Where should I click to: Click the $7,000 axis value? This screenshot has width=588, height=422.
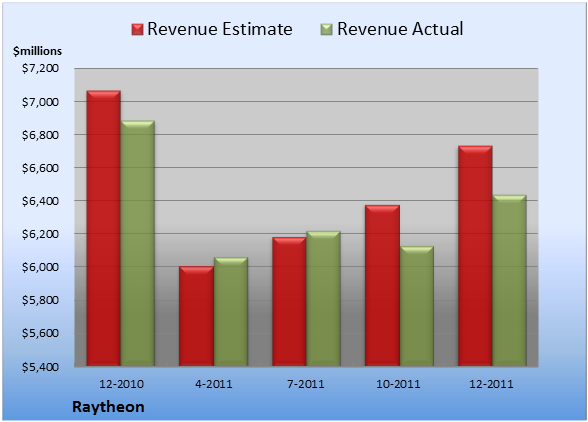(x=40, y=102)
